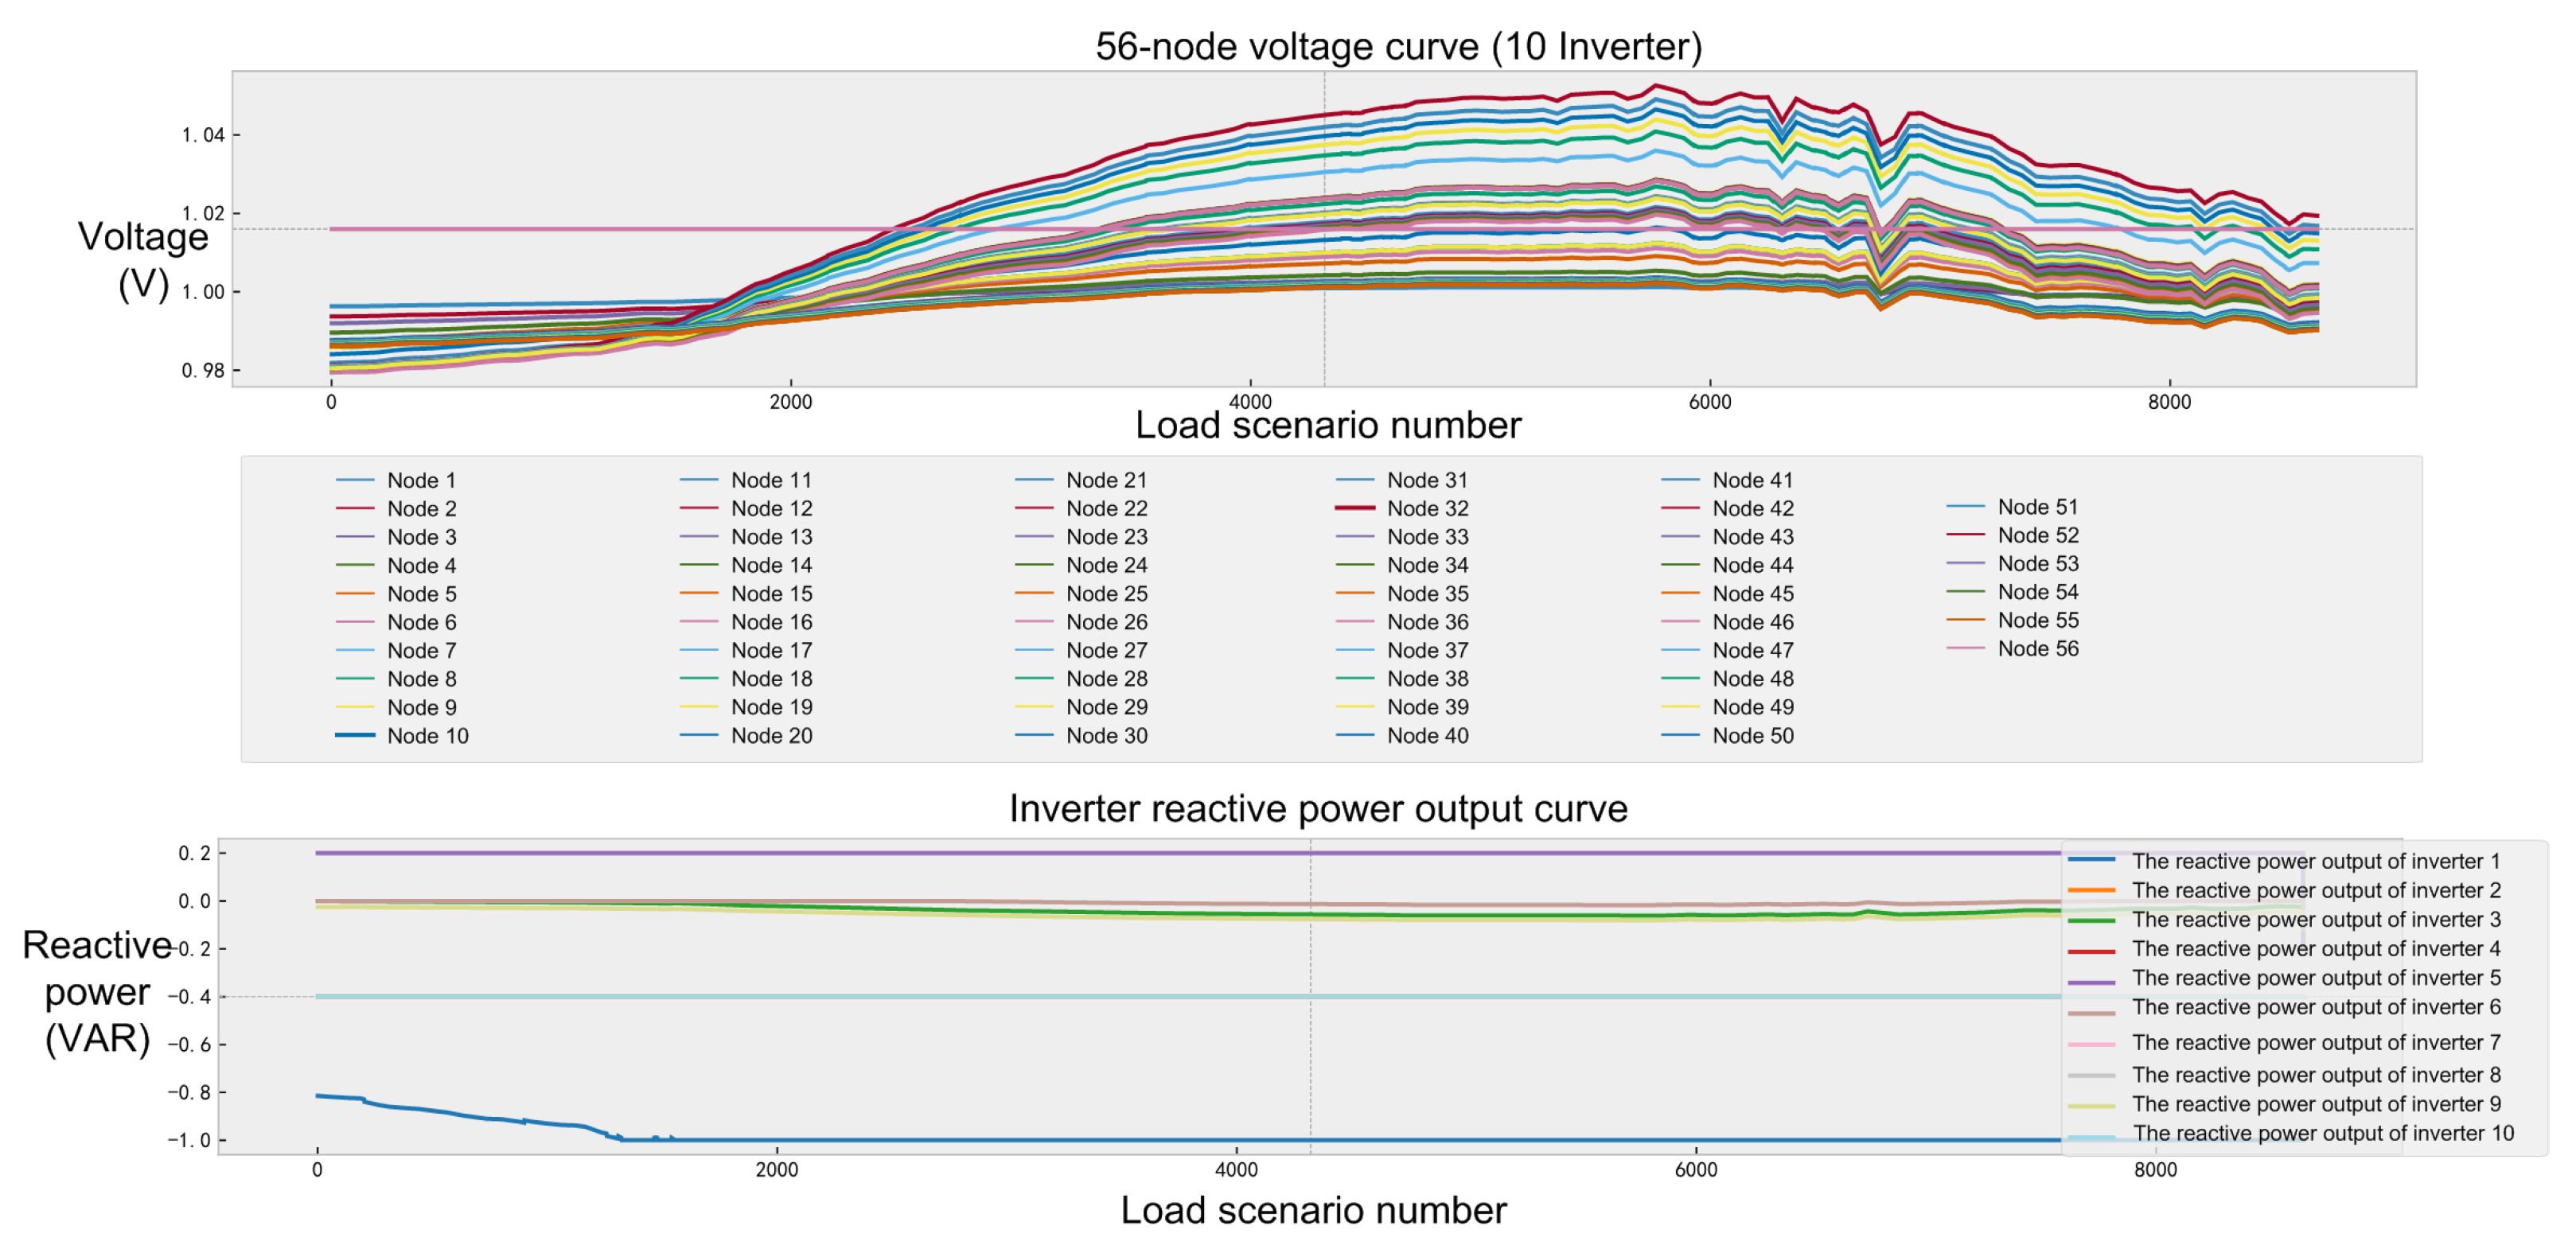2576x1249 pixels.
Task: Select Node 56 in the legend
Action: point(2037,648)
